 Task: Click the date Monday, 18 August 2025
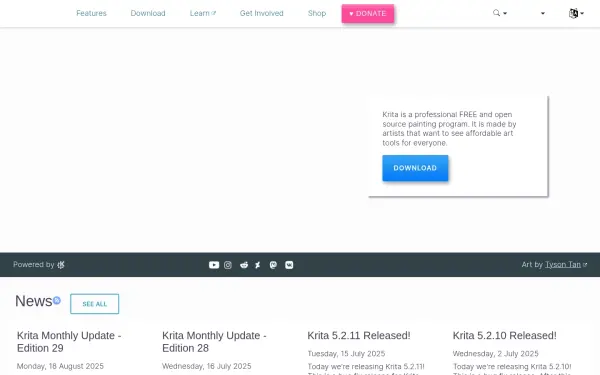coord(60,366)
